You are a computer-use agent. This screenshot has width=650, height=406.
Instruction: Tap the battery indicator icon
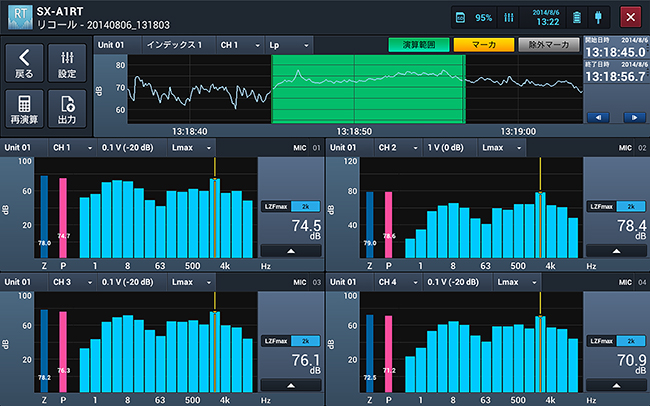[x=577, y=17]
